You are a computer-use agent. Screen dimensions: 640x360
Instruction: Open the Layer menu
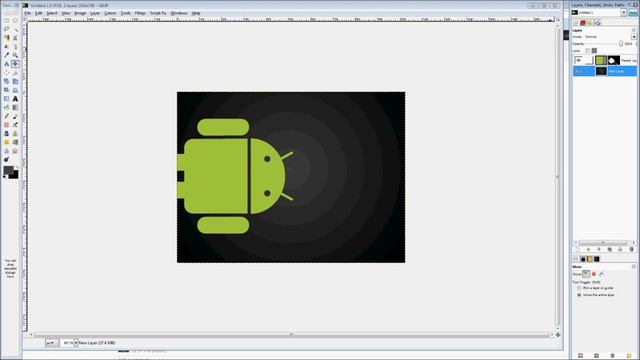pos(95,13)
